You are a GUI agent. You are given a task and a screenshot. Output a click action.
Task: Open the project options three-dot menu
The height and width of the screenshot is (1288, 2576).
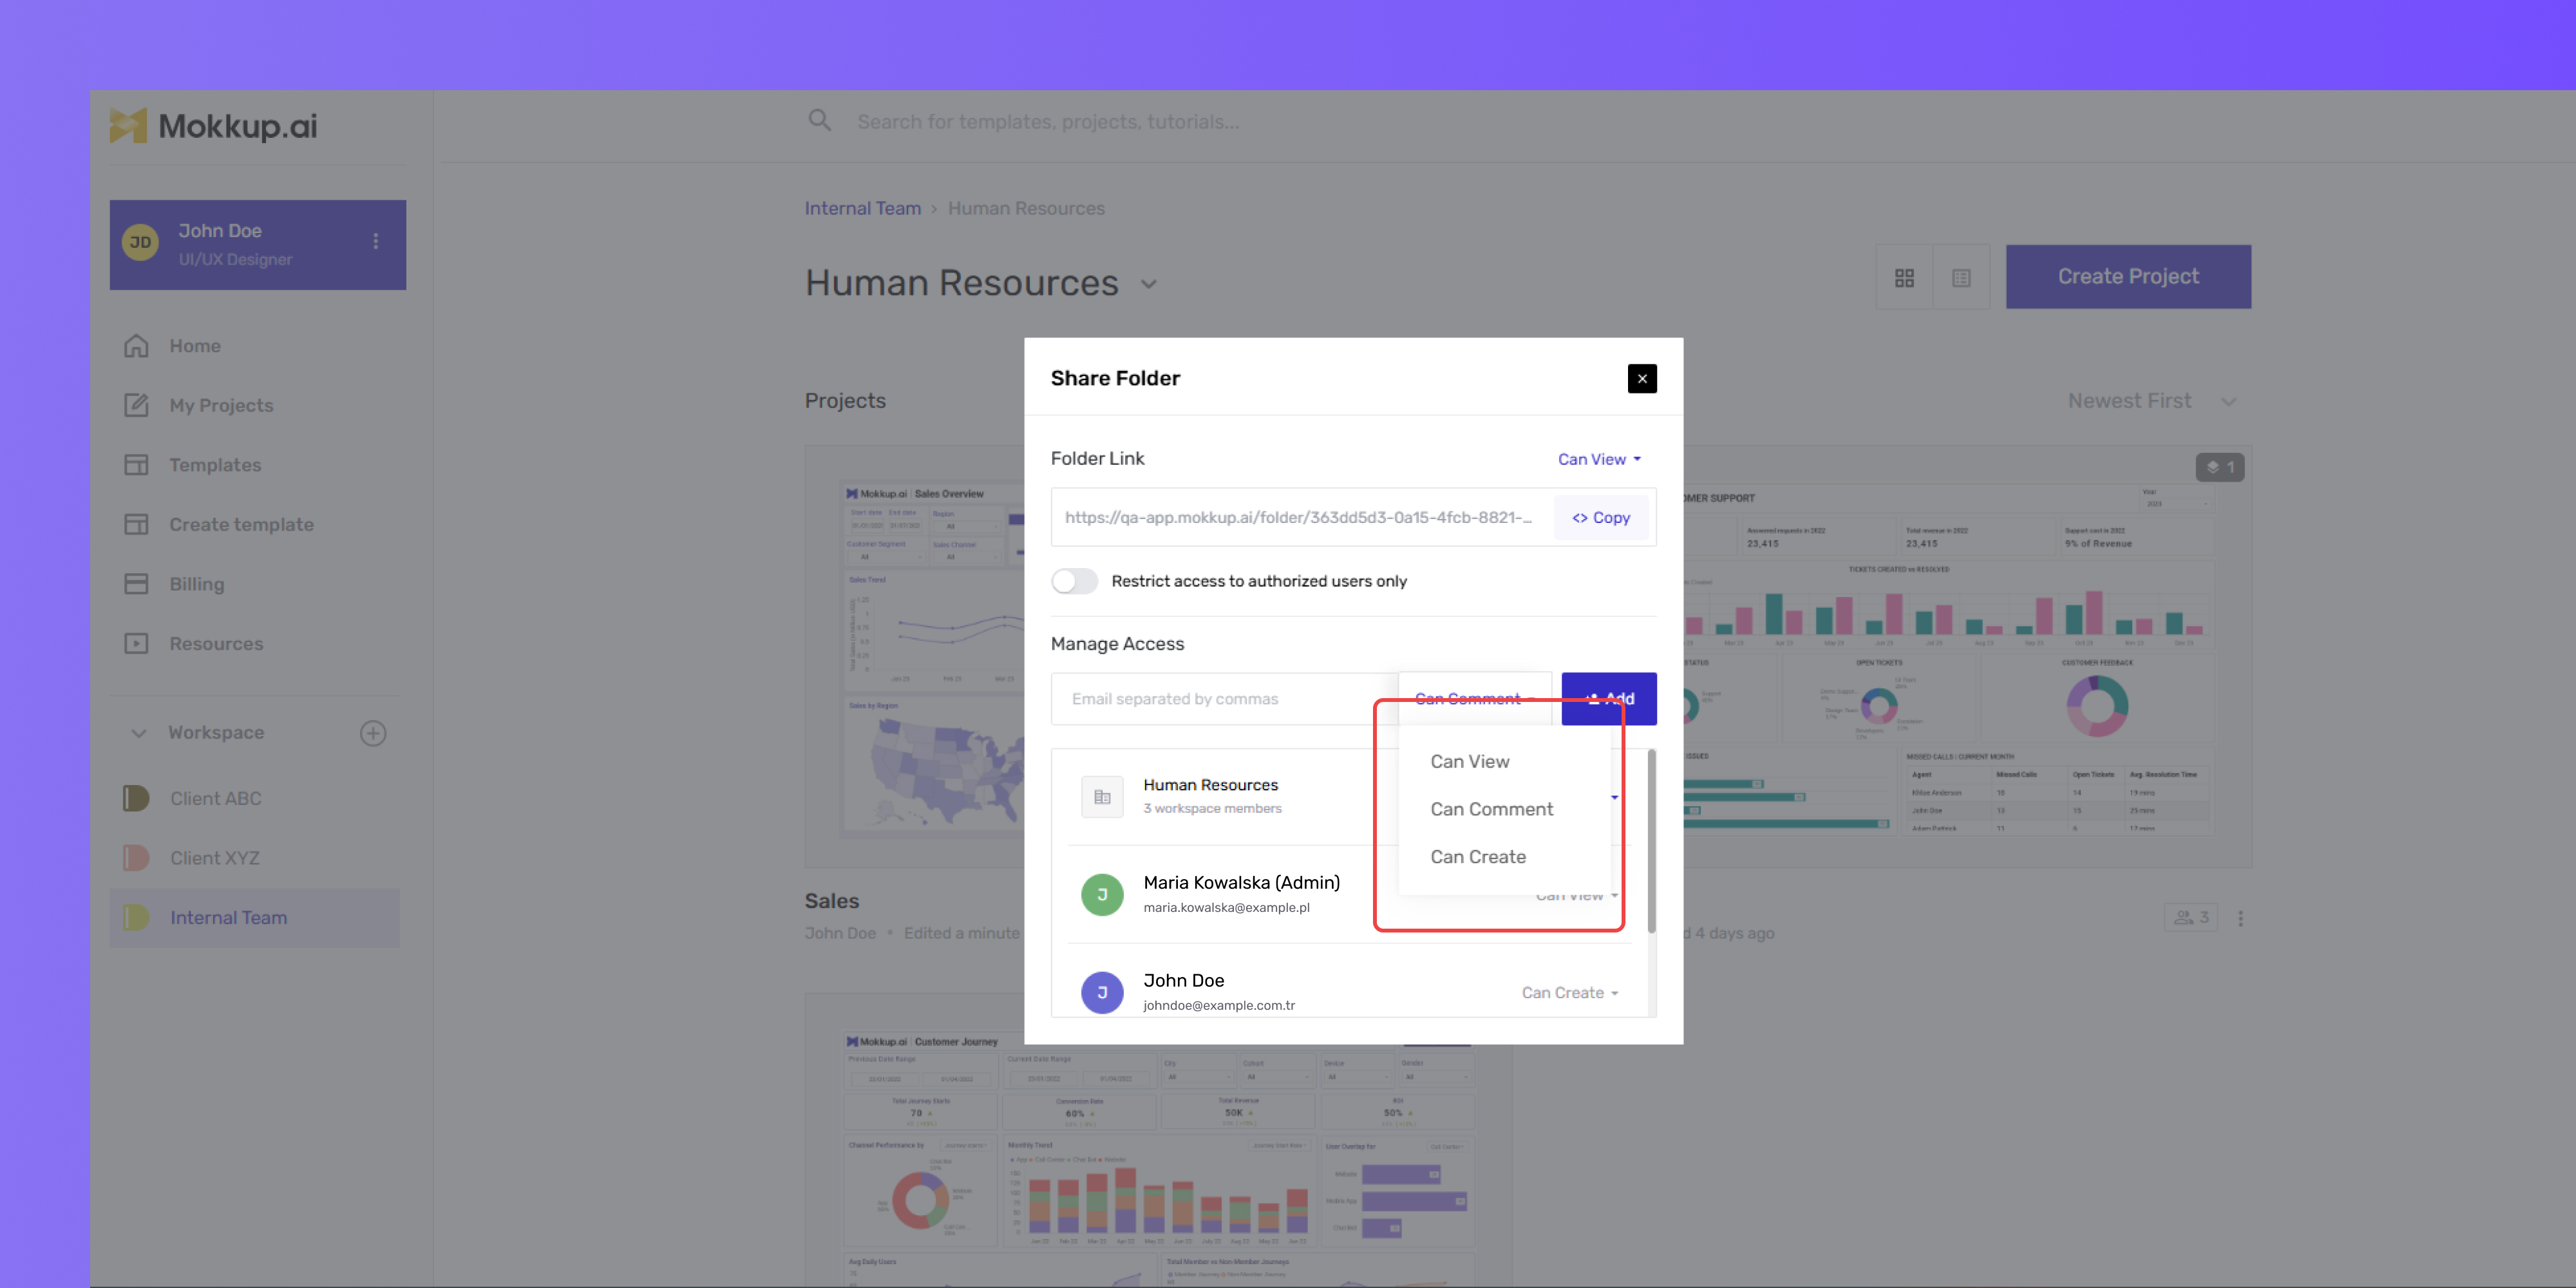click(2240, 918)
